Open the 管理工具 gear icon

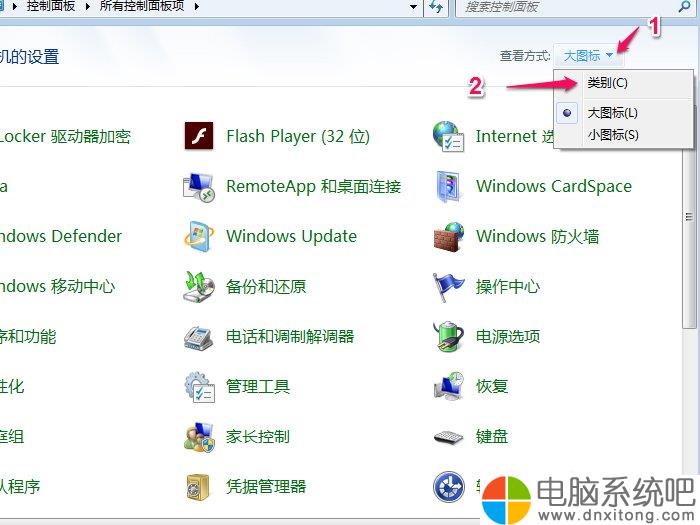pos(200,387)
